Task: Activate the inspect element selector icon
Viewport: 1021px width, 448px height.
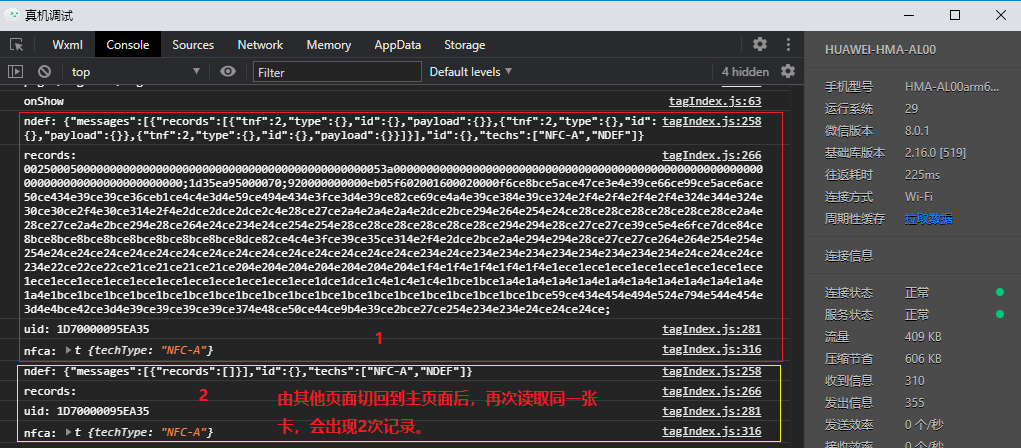Action: tap(17, 45)
